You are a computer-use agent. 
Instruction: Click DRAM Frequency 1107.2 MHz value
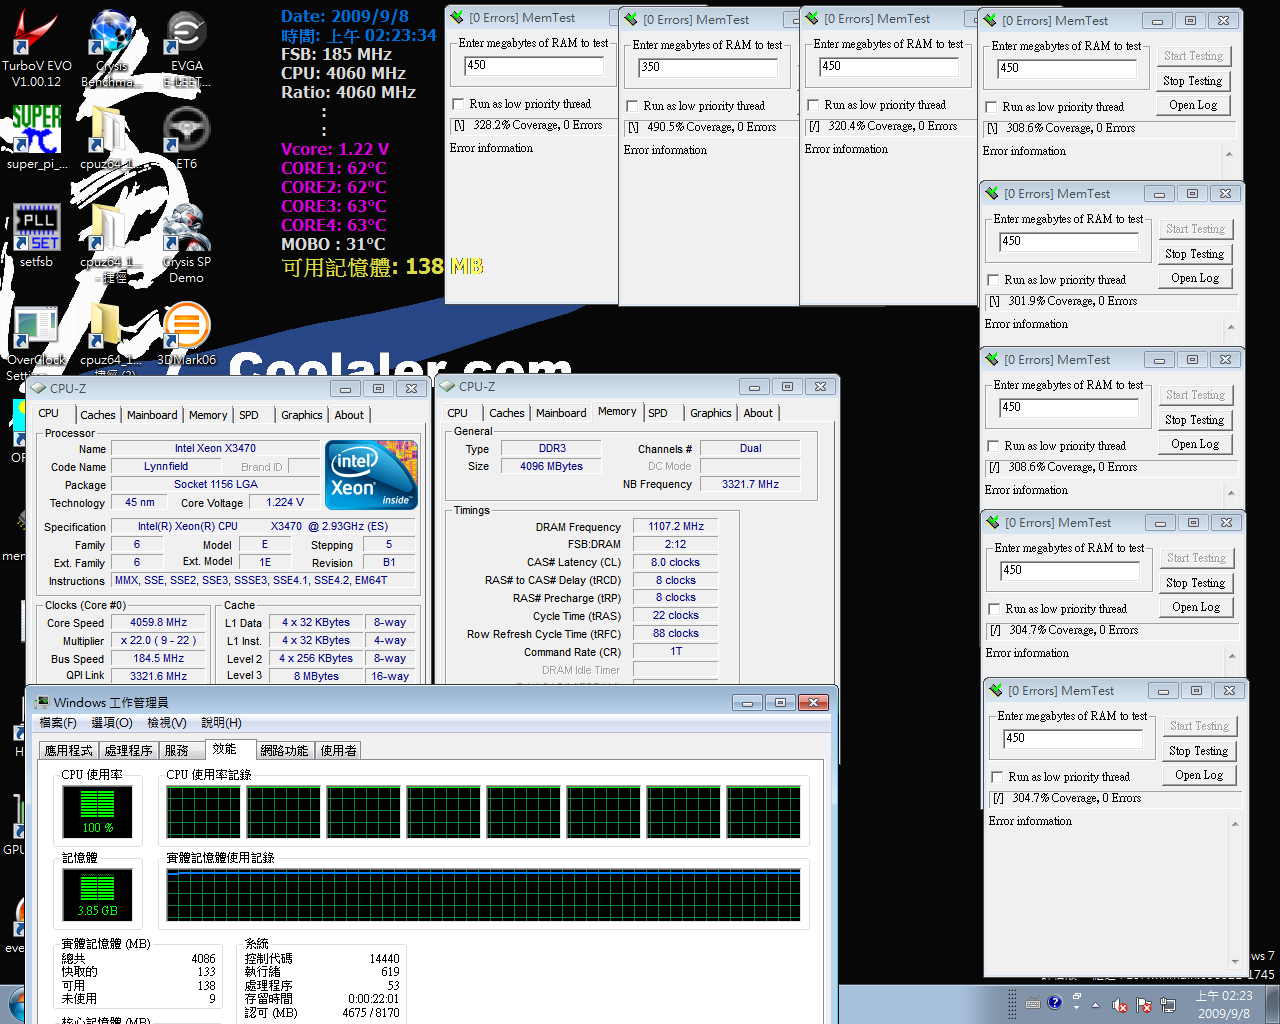pyautogui.click(x=676, y=526)
